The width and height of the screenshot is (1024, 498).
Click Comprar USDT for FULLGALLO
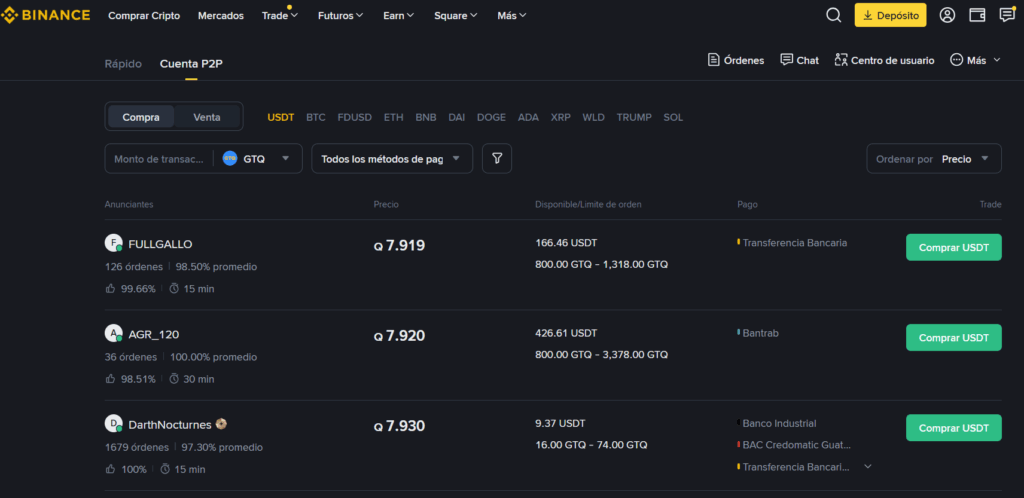click(x=953, y=247)
